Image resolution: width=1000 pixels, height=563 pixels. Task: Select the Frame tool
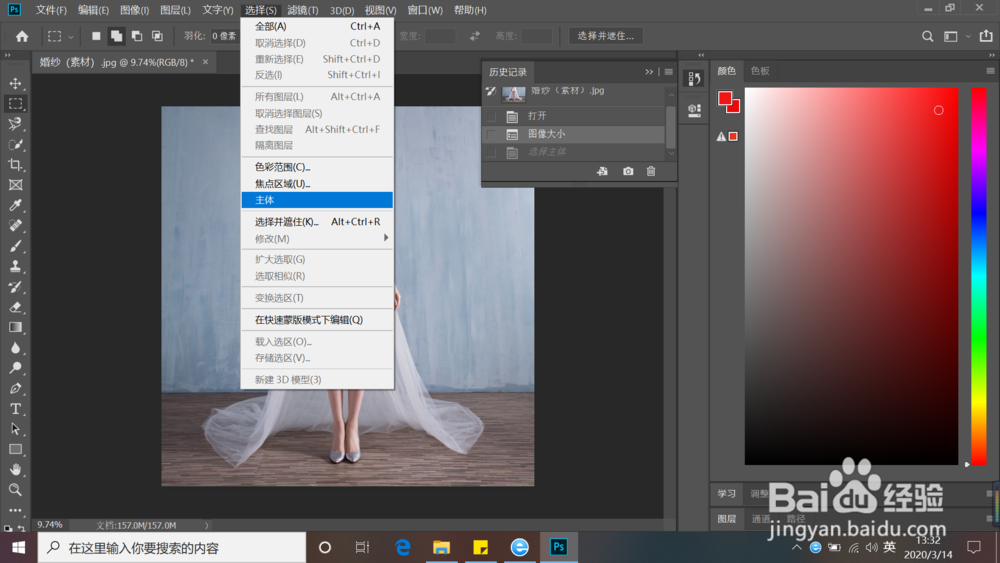[15, 185]
